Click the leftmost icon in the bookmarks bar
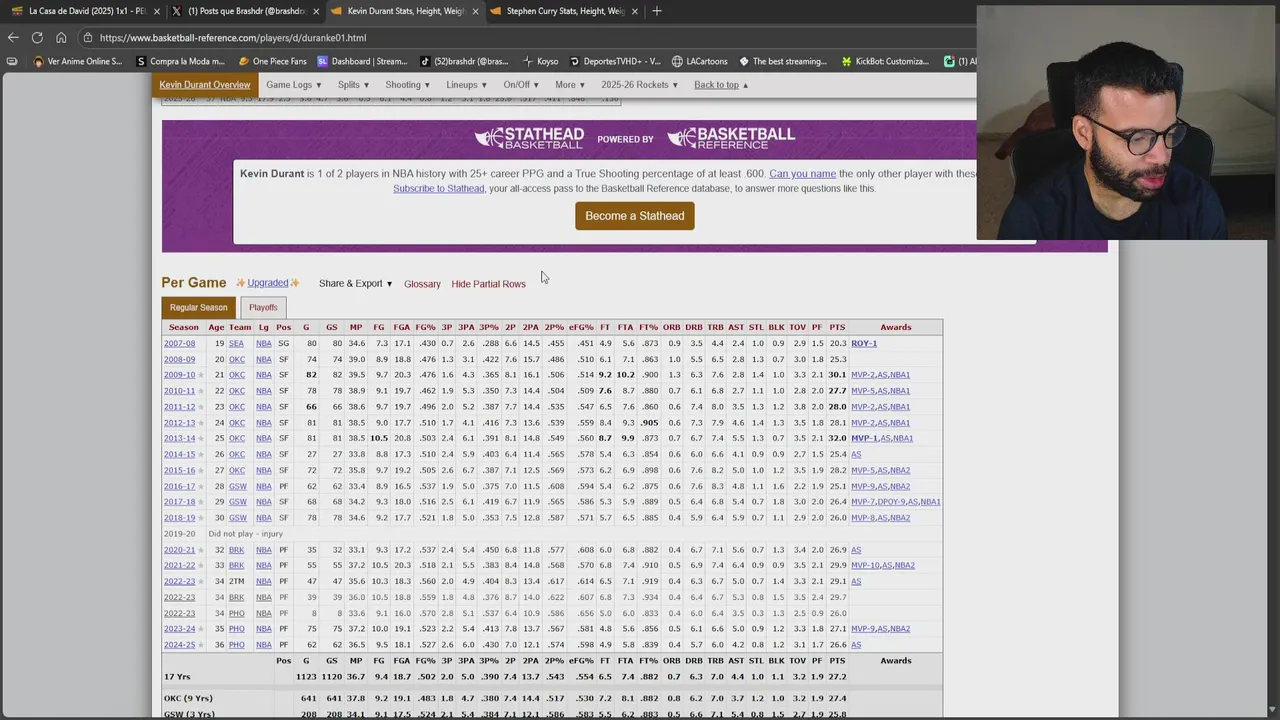The height and width of the screenshot is (720, 1280). (11, 61)
